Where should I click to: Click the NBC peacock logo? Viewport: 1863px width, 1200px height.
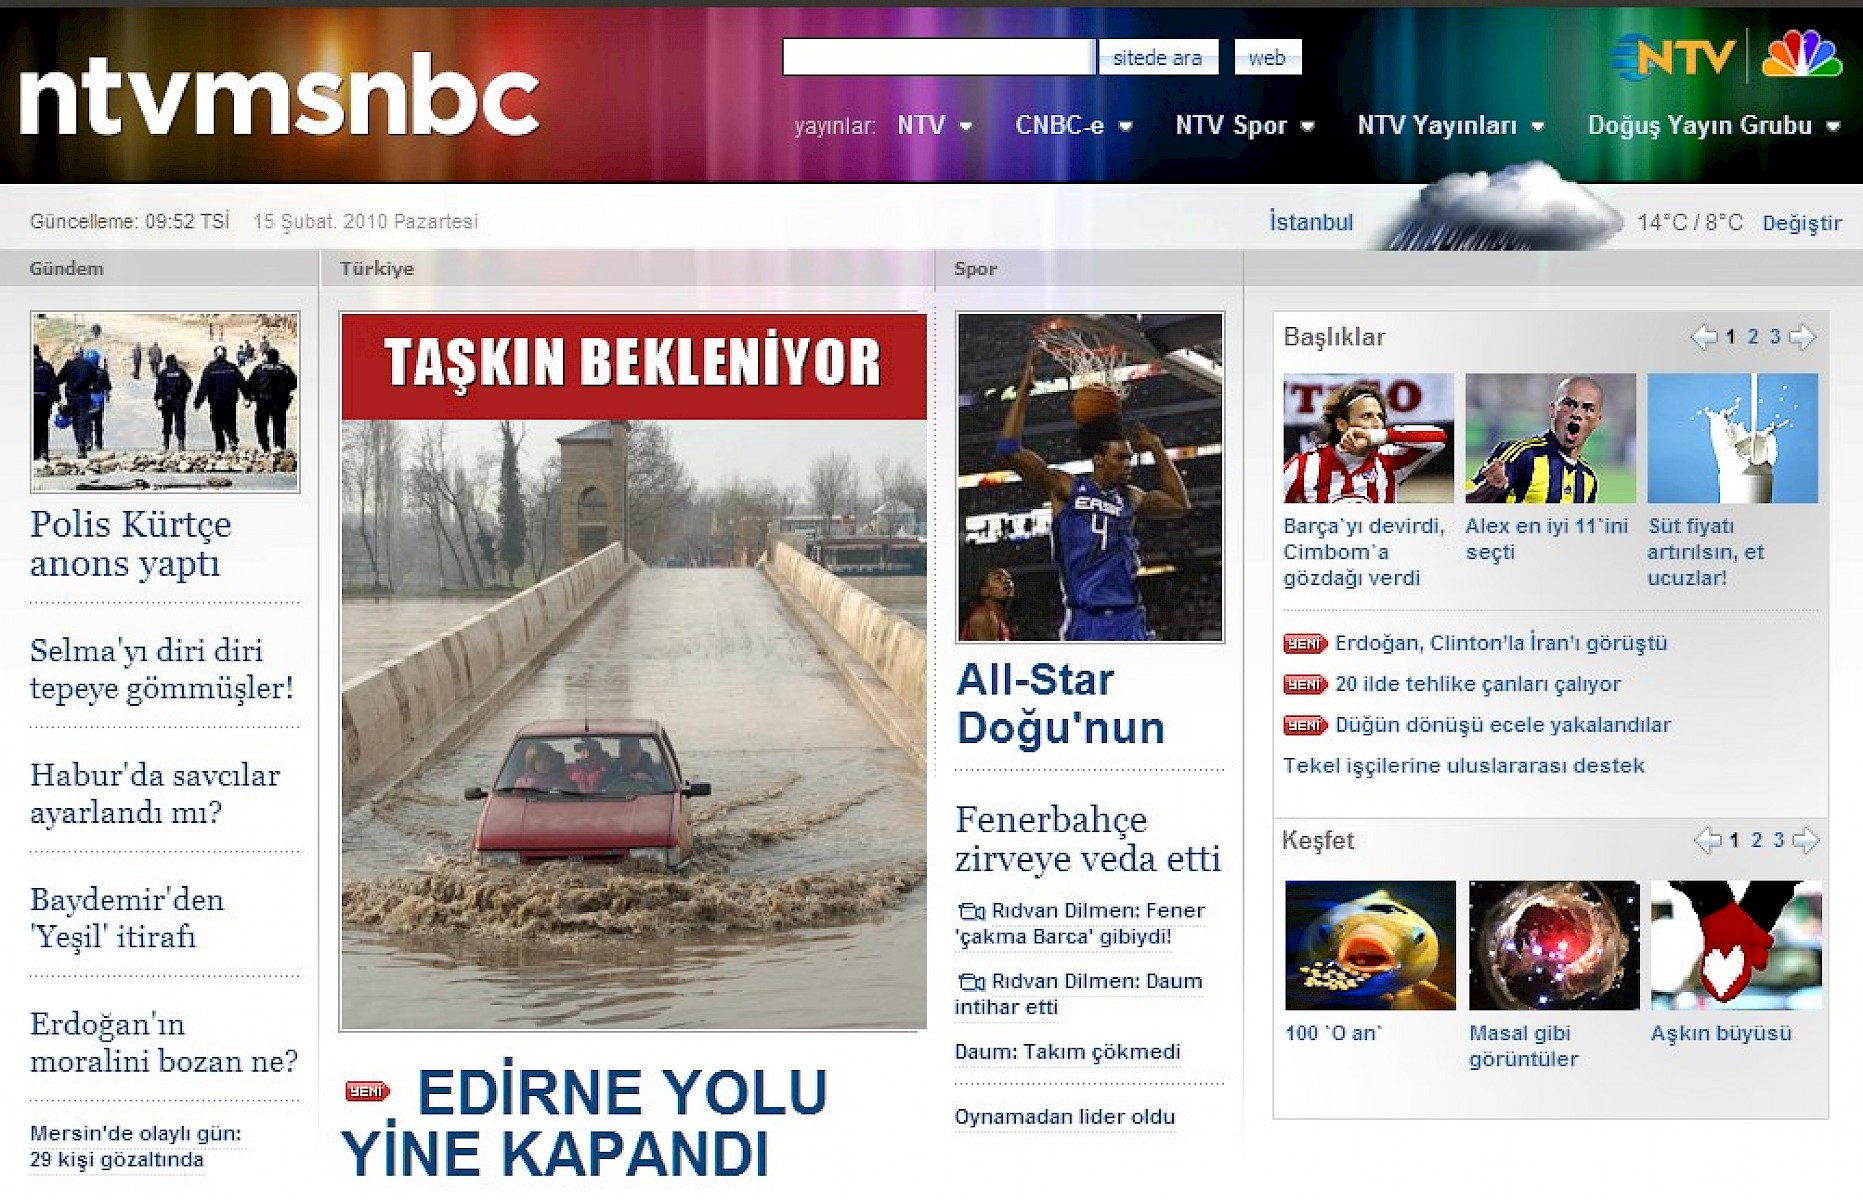[x=1801, y=55]
